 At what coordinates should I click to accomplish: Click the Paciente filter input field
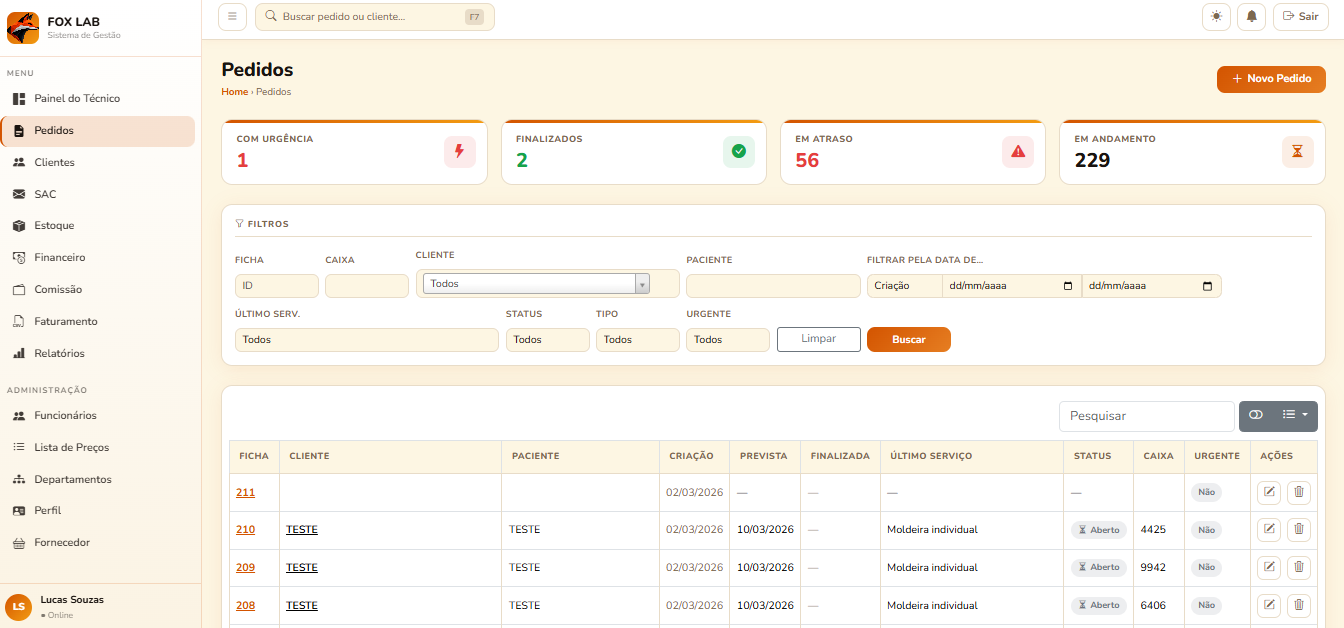click(x=773, y=286)
